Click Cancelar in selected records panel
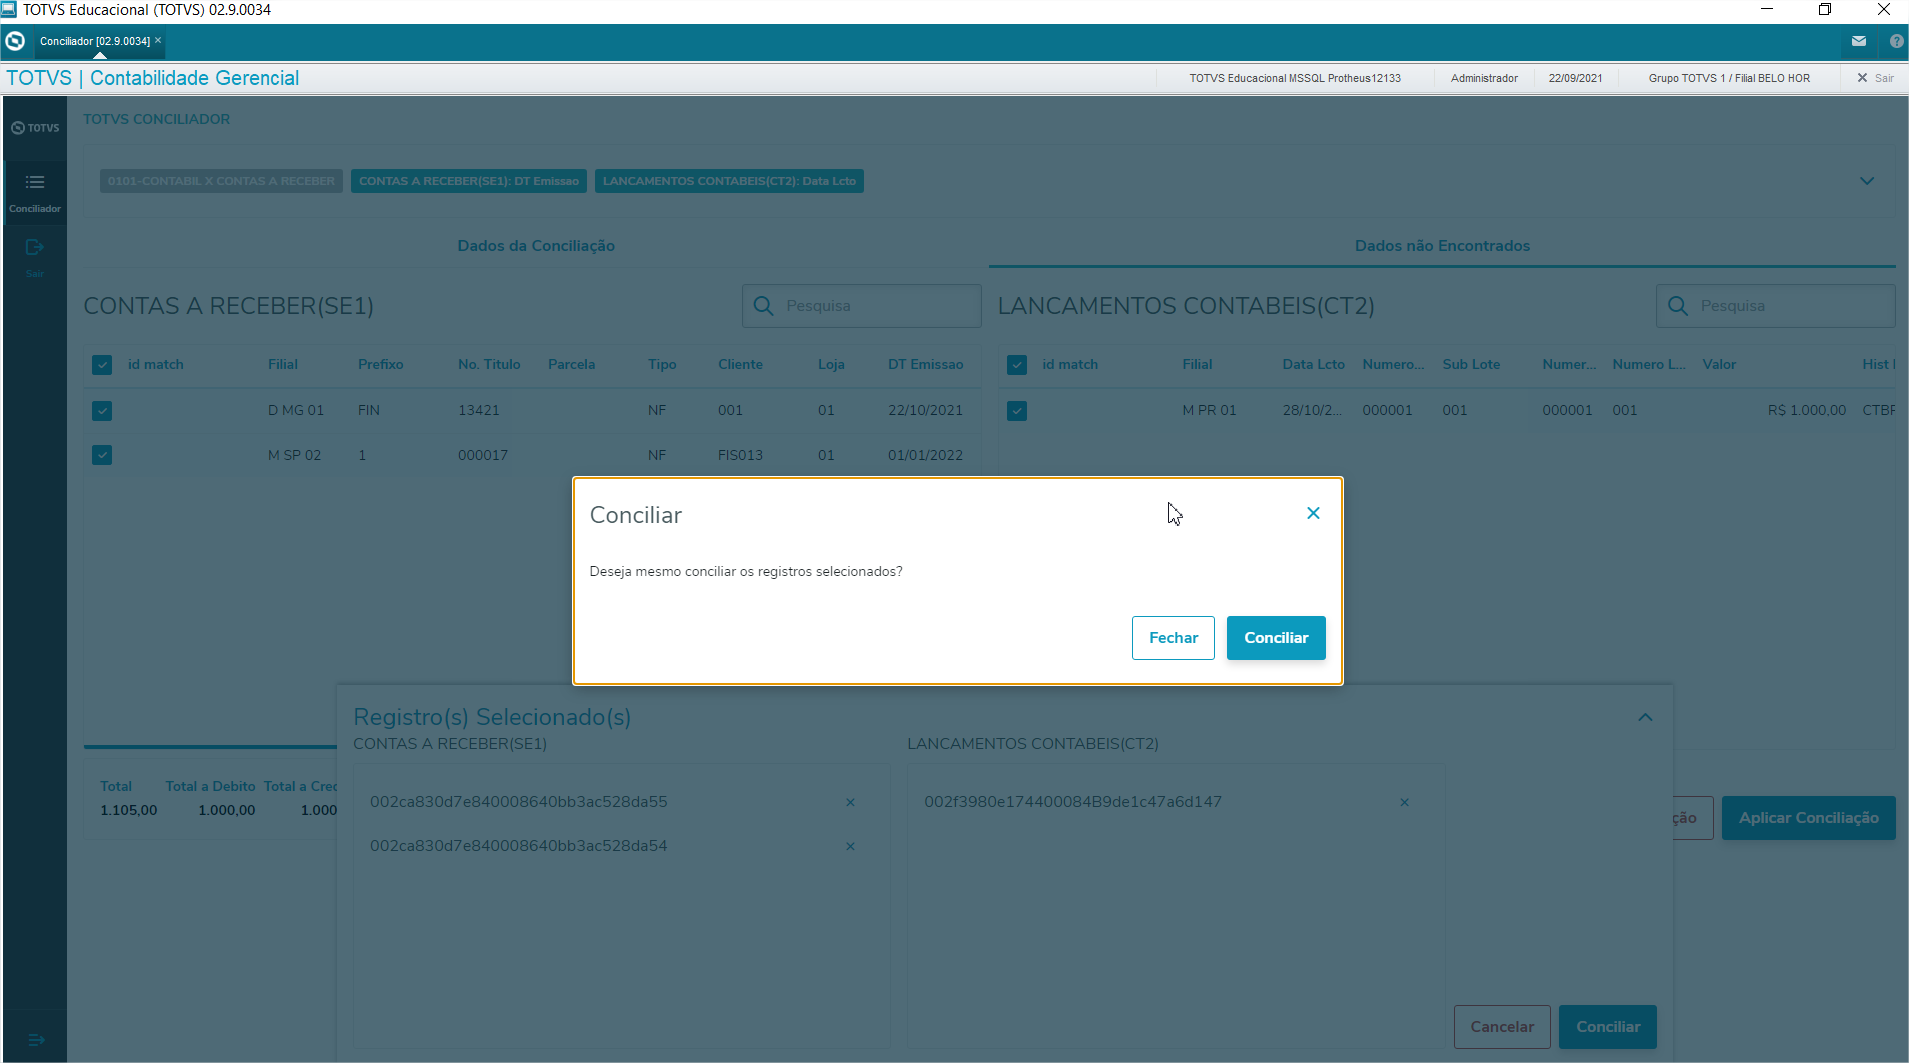Viewport: 1909px width, 1063px height. 1502,1027
